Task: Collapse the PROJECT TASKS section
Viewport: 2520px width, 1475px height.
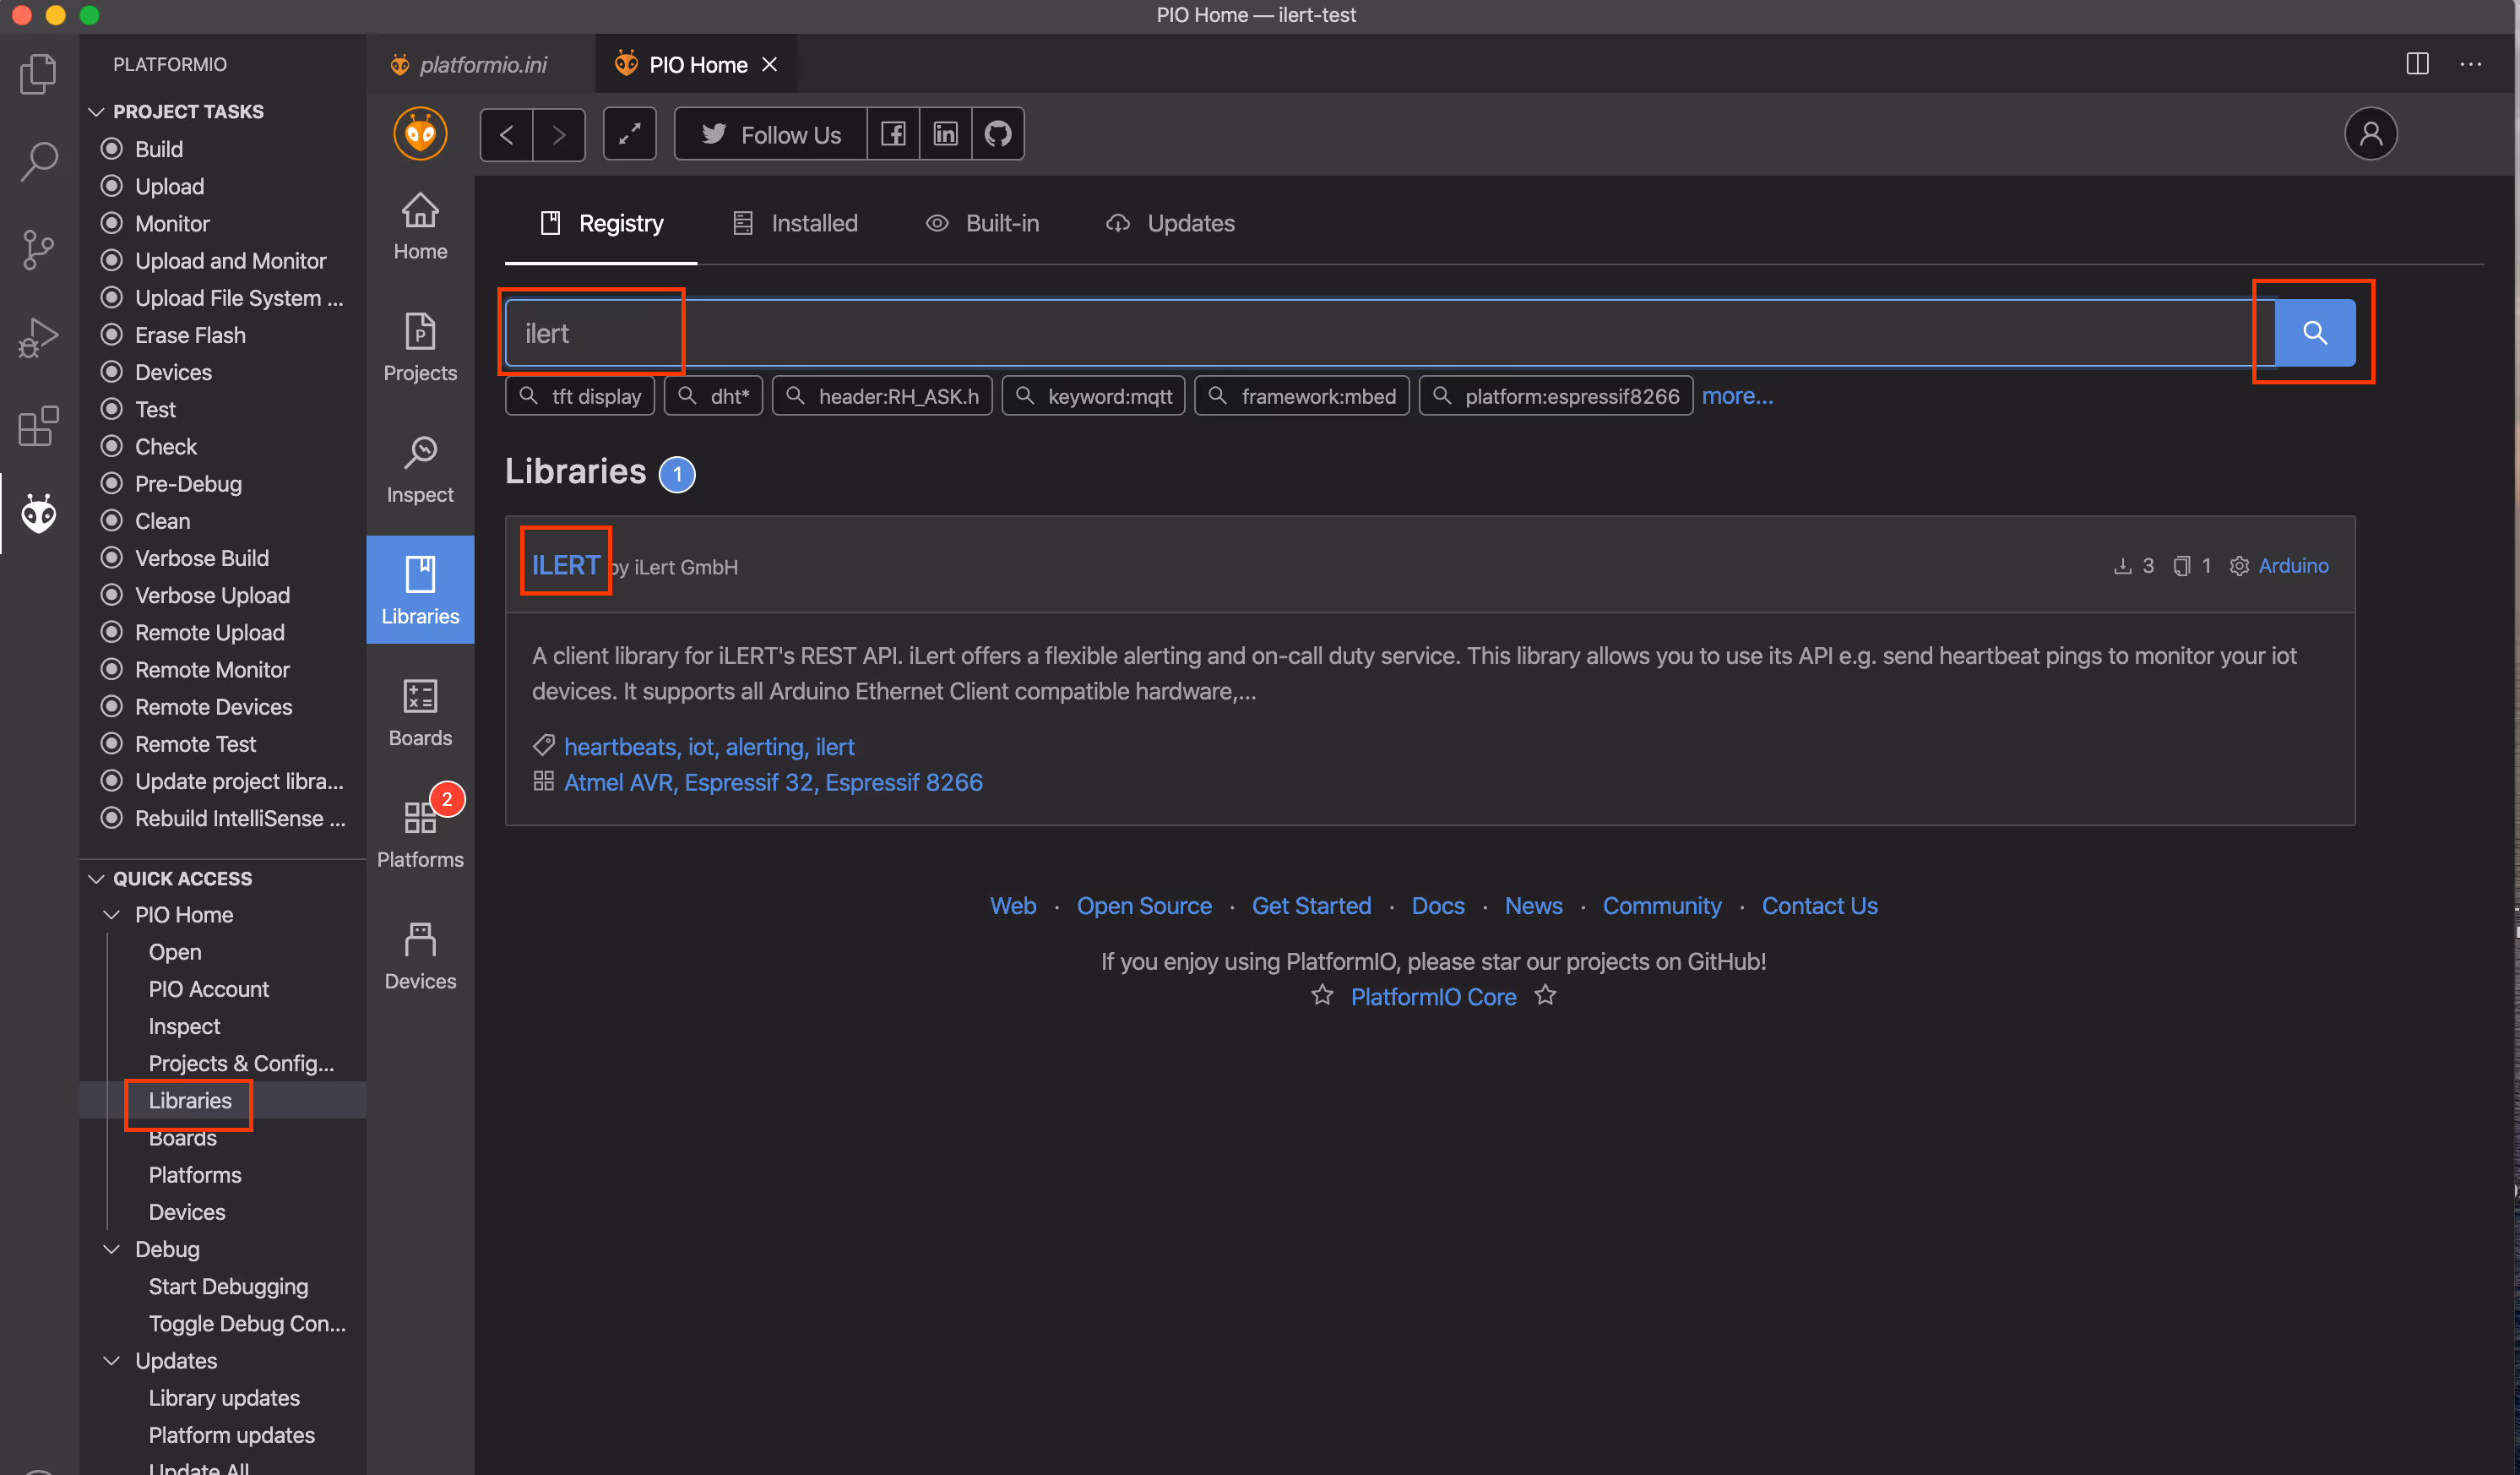Action: (97, 112)
